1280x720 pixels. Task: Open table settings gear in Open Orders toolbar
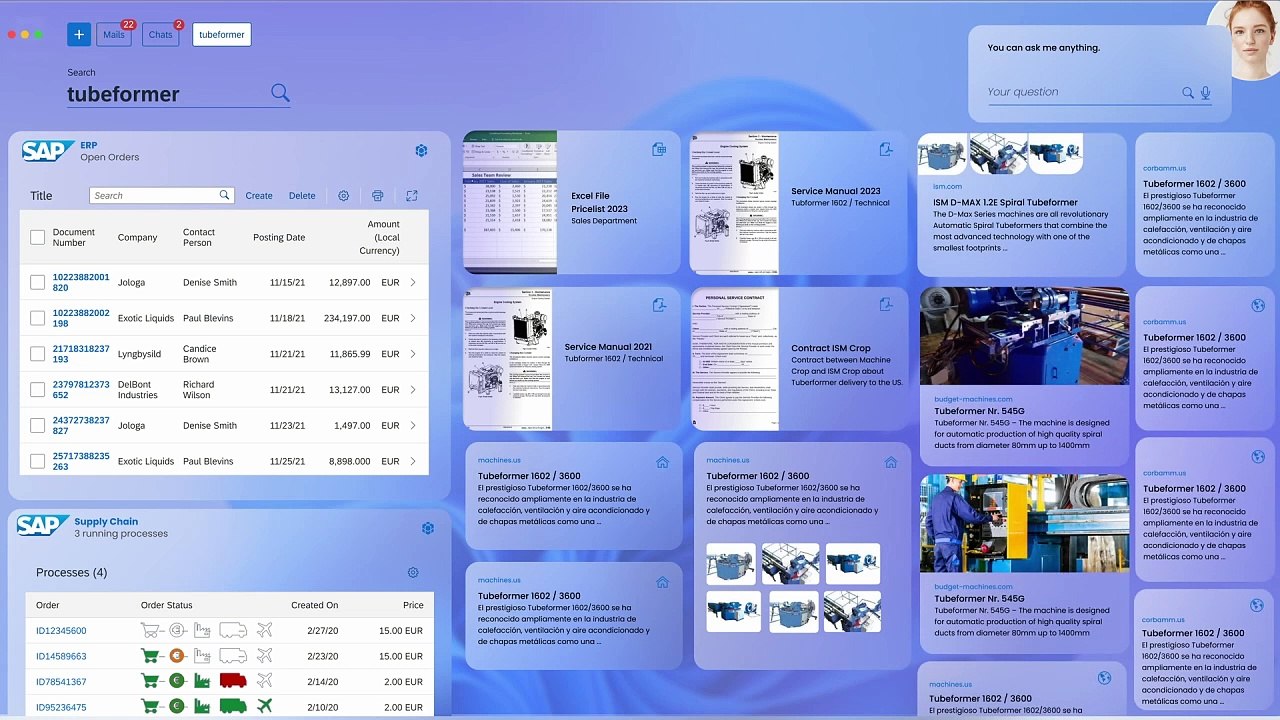click(x=343, y=196)
